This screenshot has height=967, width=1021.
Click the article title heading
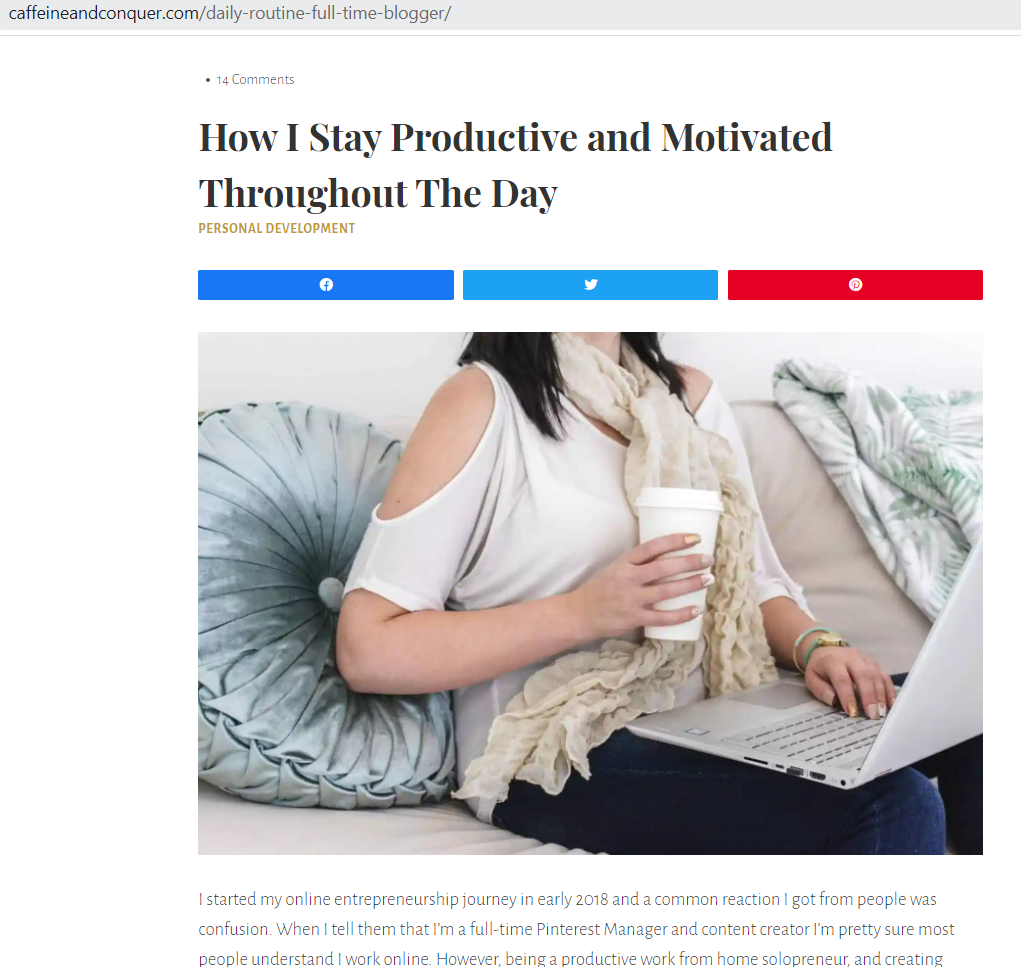click(x=515, y=165)
